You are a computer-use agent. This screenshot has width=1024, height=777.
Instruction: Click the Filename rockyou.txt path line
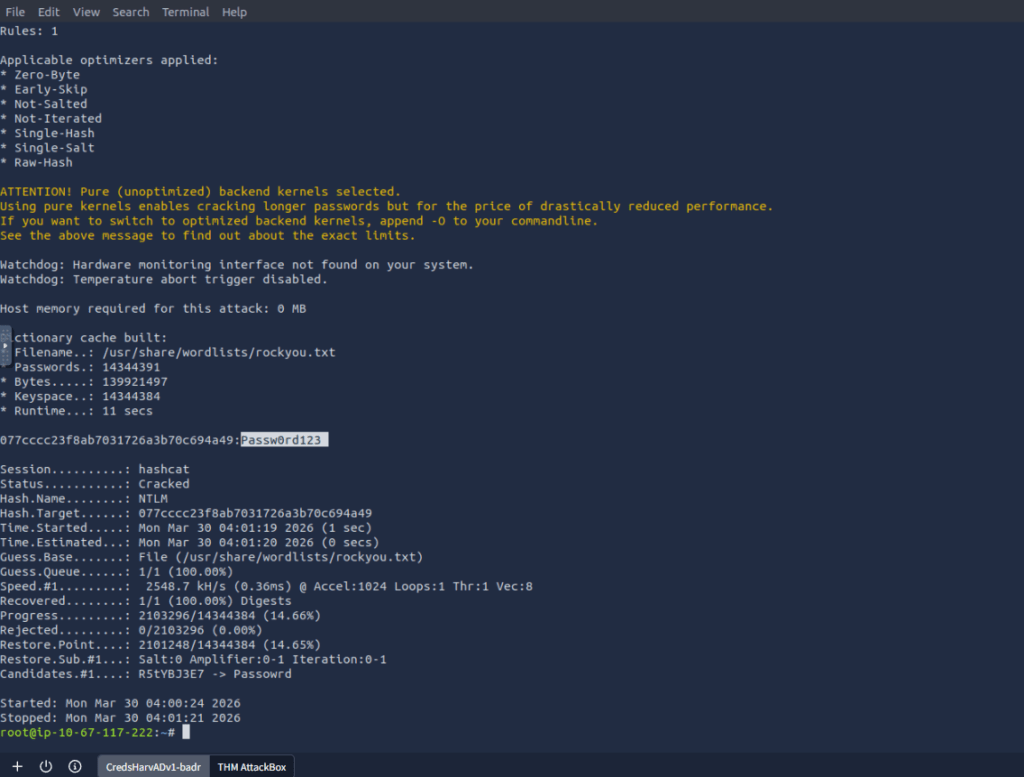174,353
